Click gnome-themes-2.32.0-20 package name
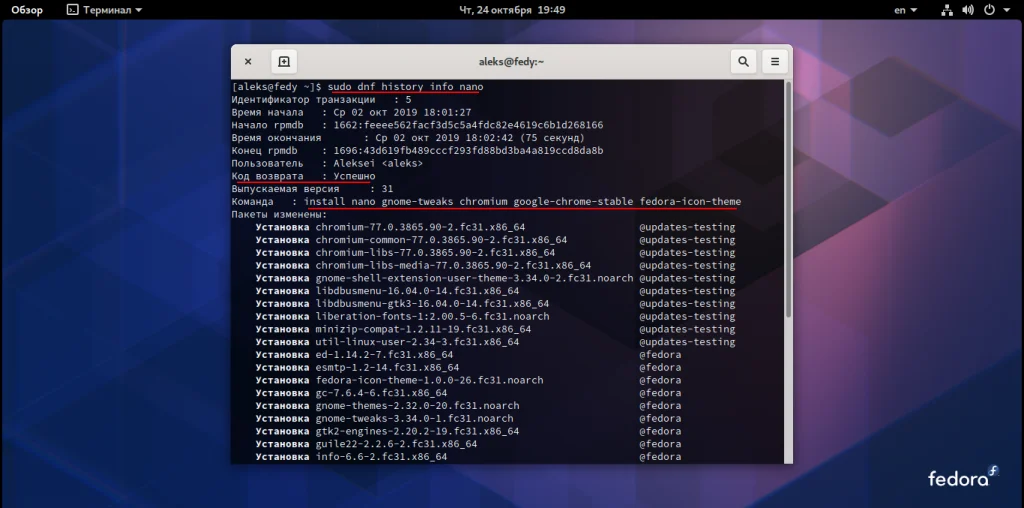Viewport: 1024px width, 508px height. pyautogui.click(x=417, y=405)
